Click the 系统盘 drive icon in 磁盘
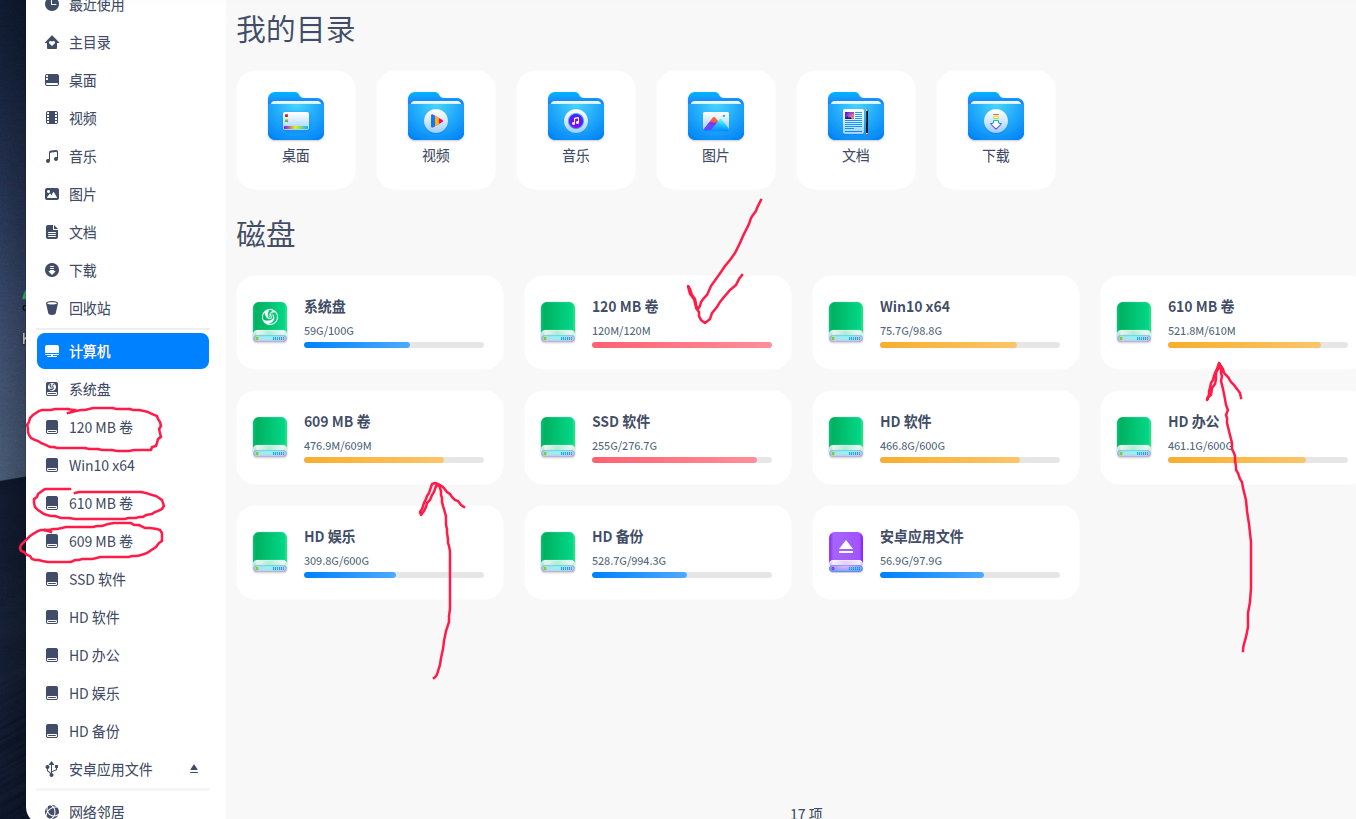1356x819 pixels. [x=270, y=322]
